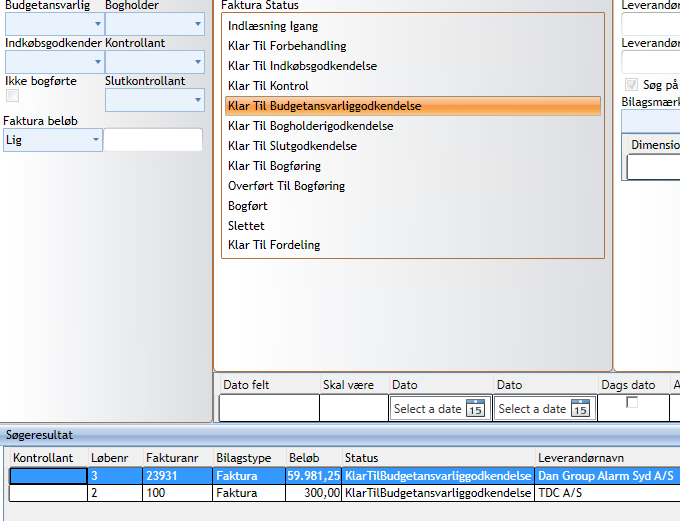Sort results by Kontrollant column header
The height and width of the screenshot is (521, 680).
click(x=49, y=458)
